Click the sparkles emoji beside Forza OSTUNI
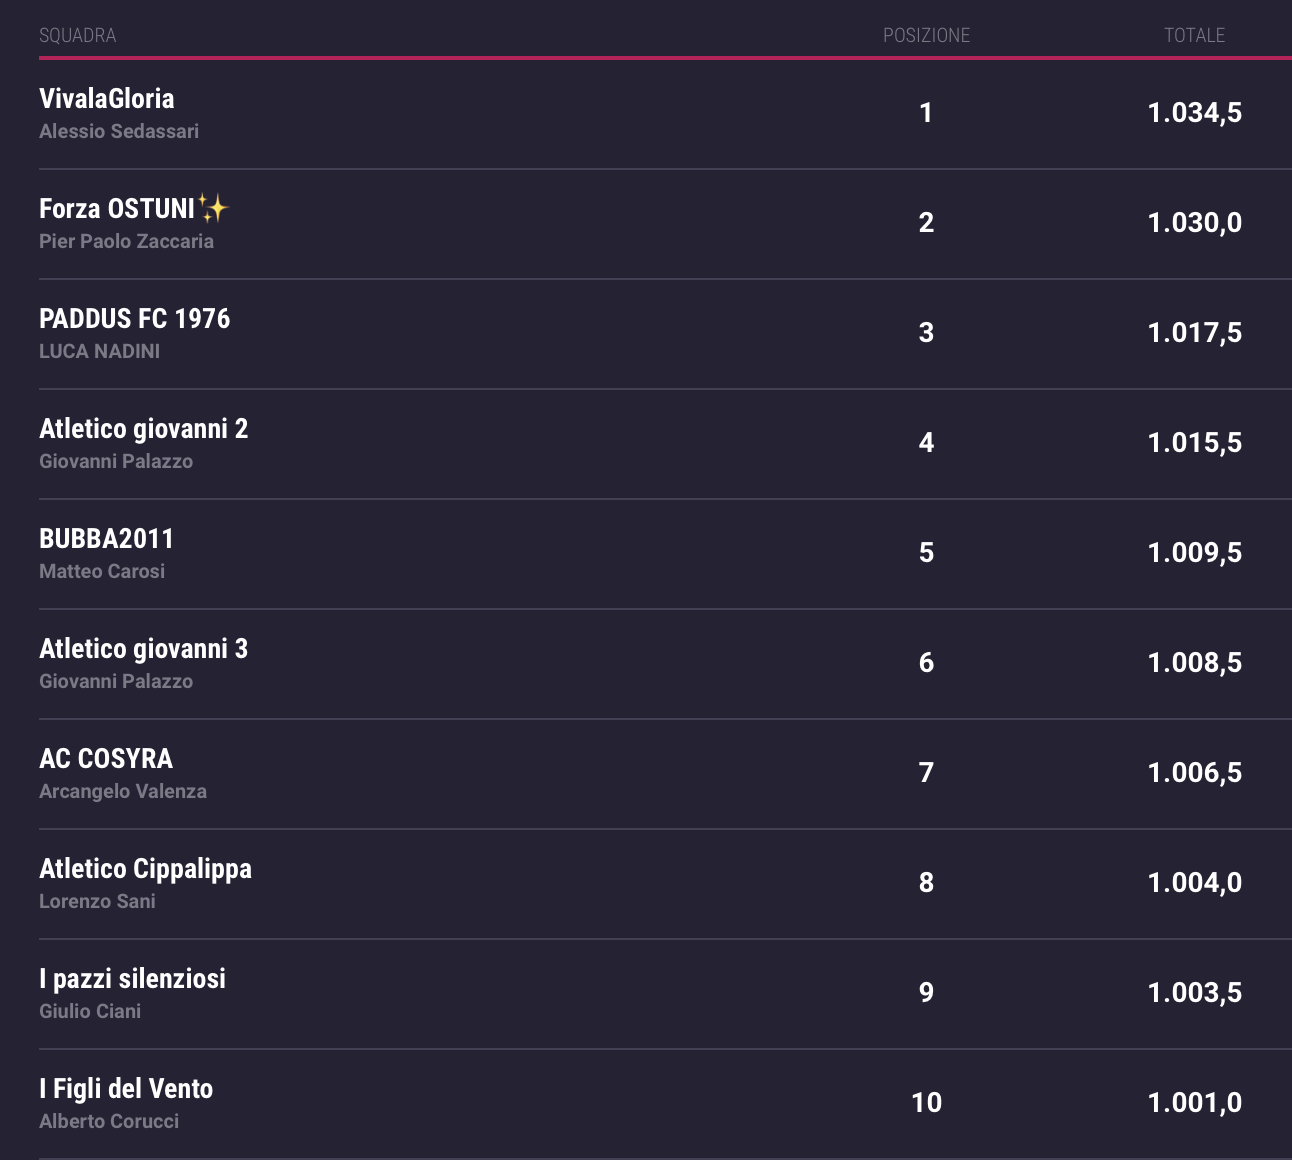The image size is (1292, 1160). [x=213, y=208]
